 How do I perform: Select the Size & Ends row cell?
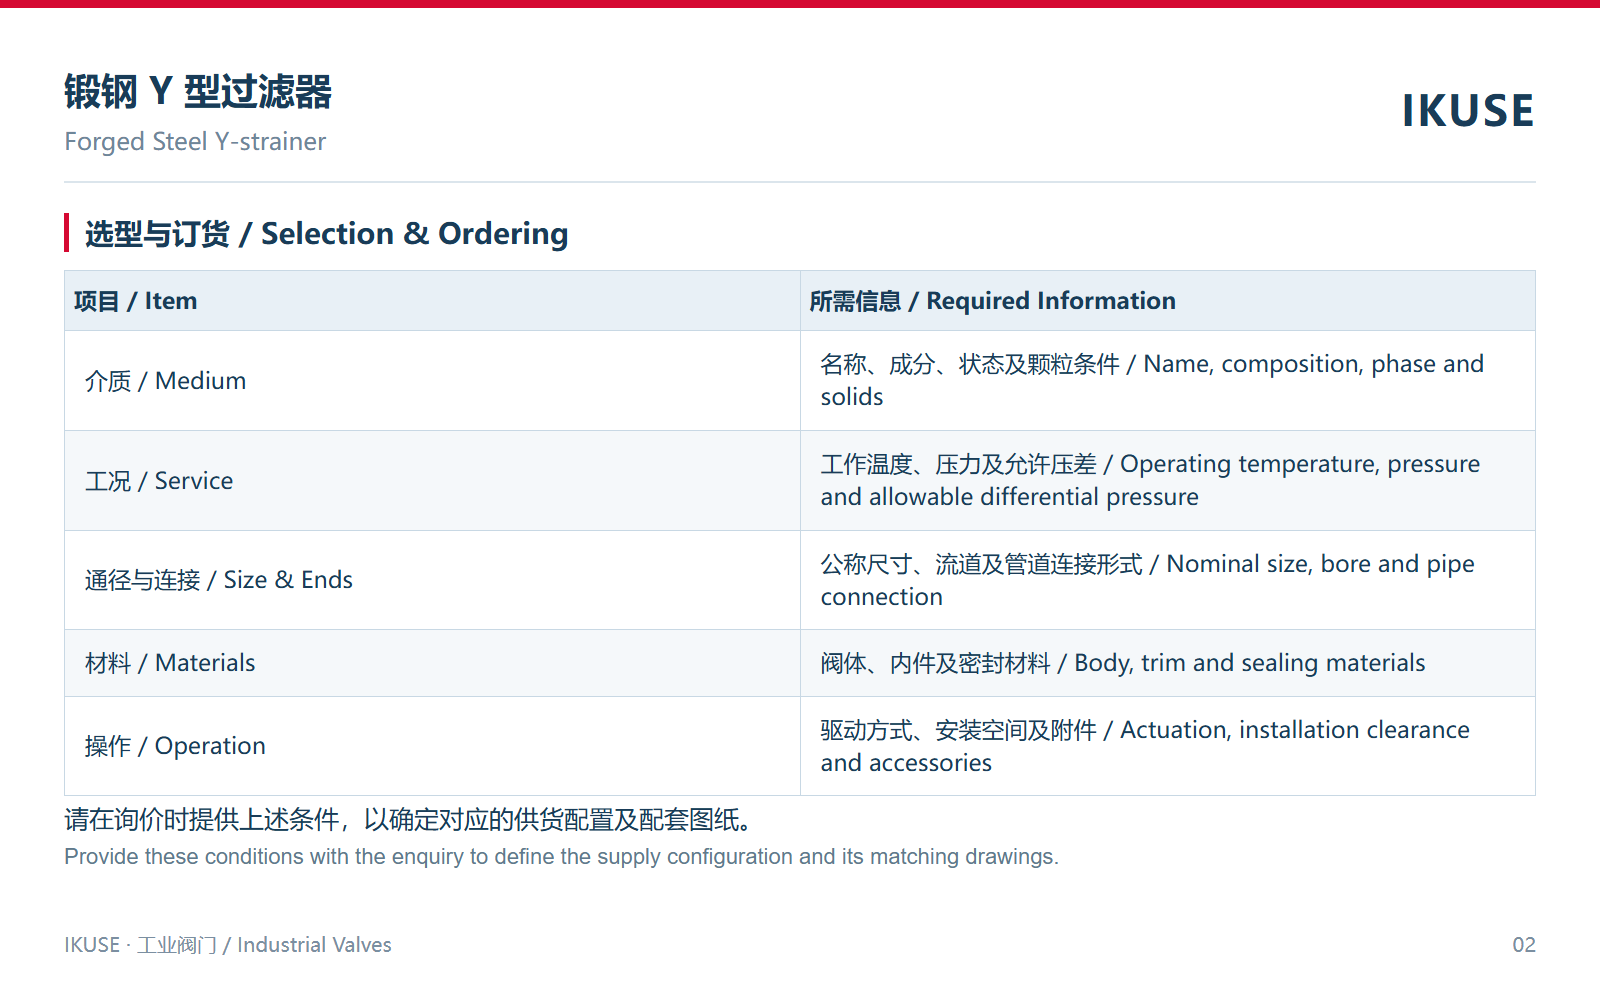pyautogui.click(x=432, y=580)
